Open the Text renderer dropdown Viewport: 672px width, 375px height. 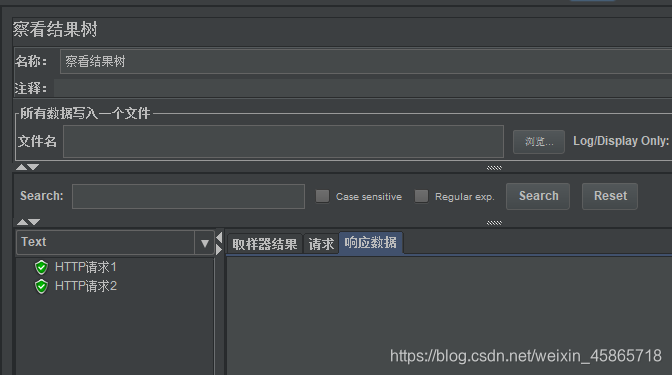[x=115, y=243]
